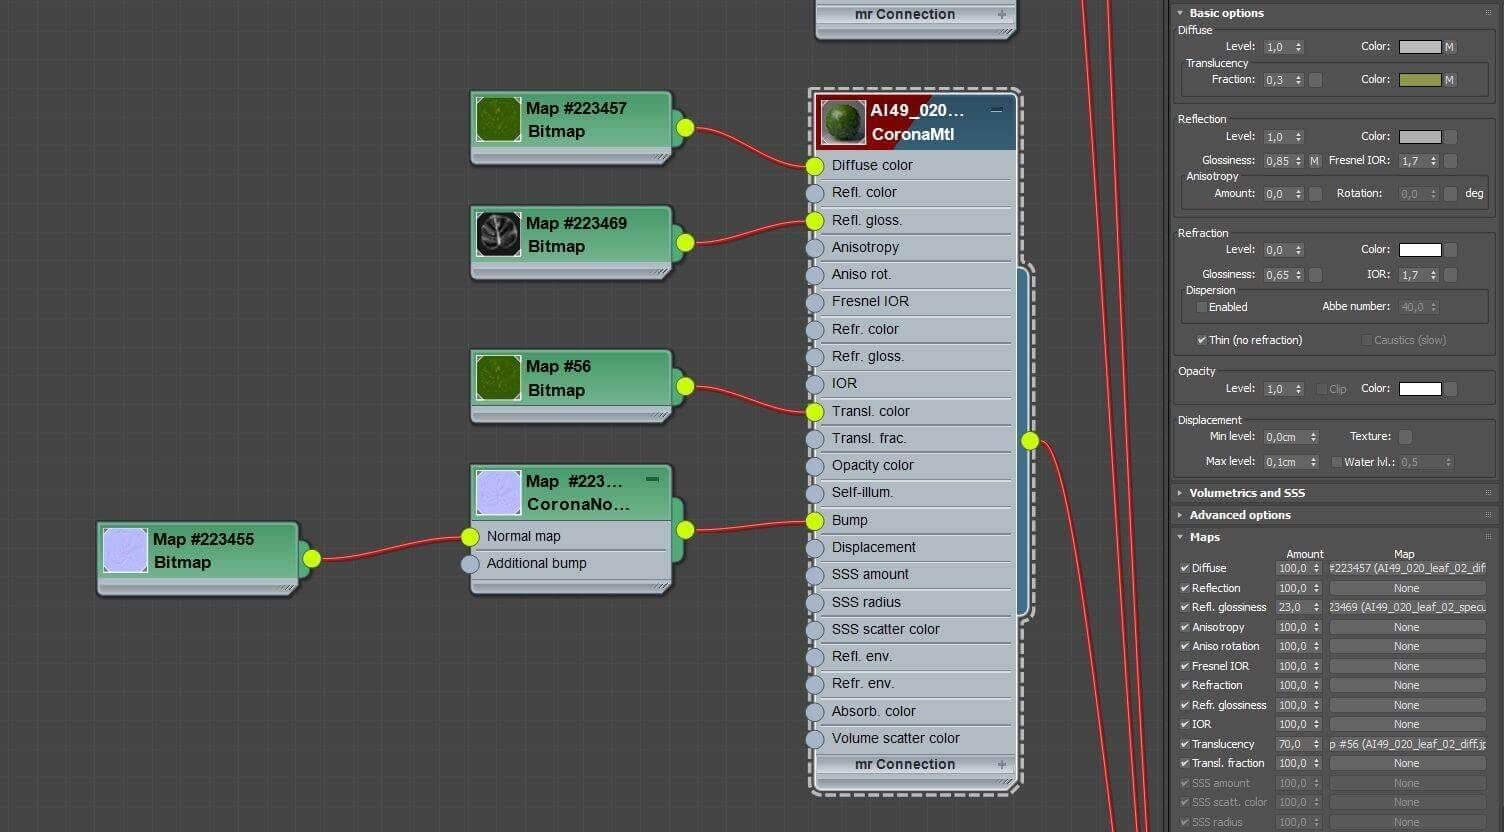
Task: Click the Additional bump input socket
Action: (470, 564)
